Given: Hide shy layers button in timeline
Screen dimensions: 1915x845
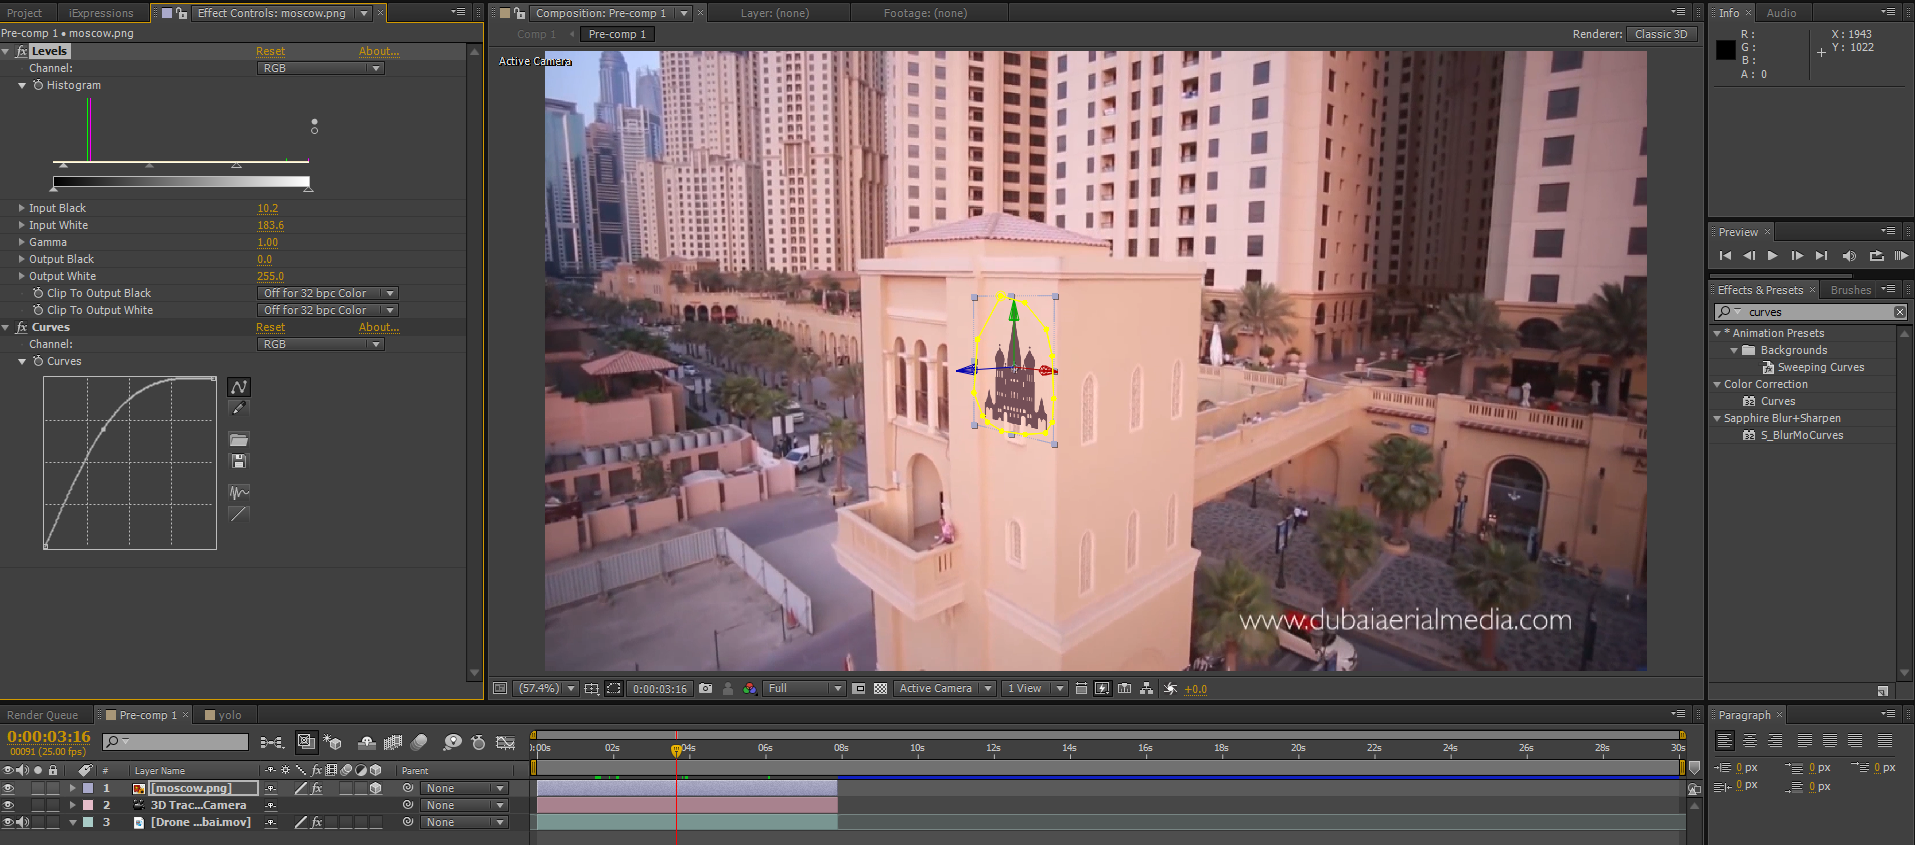Looking at the screenshot, I should point(367,742).
